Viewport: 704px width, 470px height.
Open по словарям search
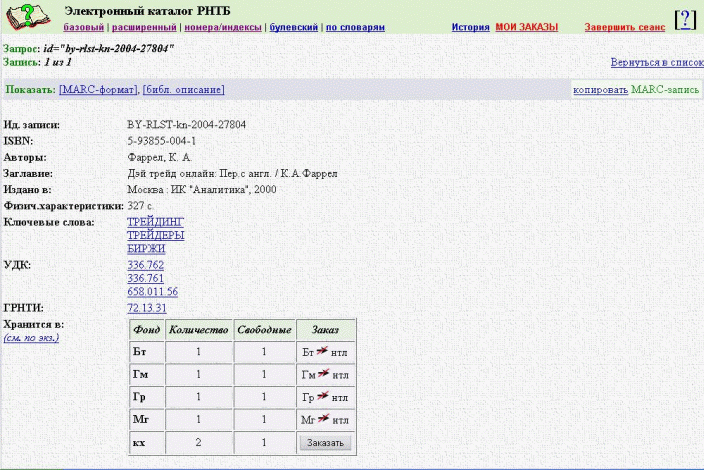point(356,27)
